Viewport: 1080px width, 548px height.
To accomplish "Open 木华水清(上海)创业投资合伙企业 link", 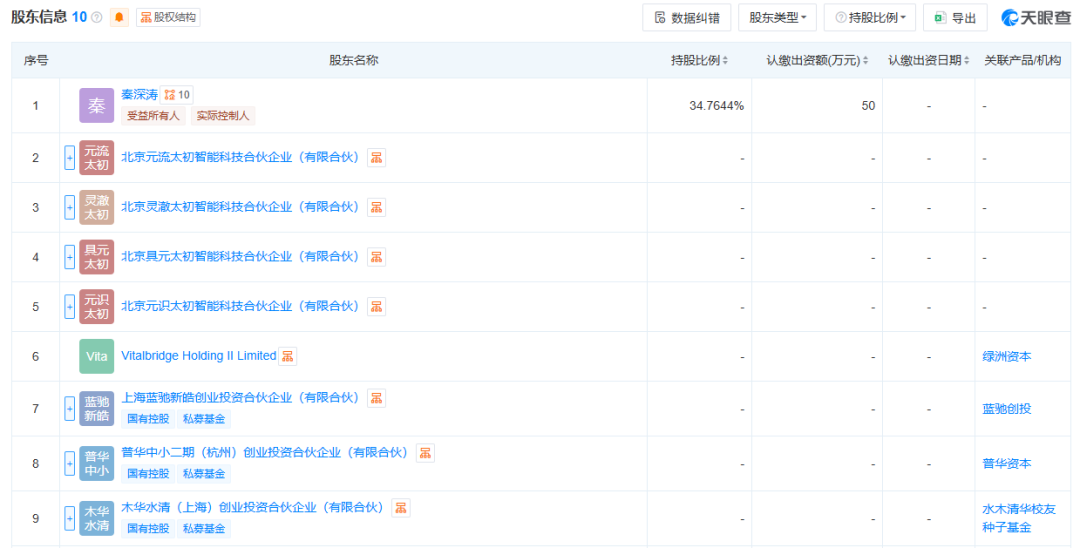I will click(x=252, y=508).
